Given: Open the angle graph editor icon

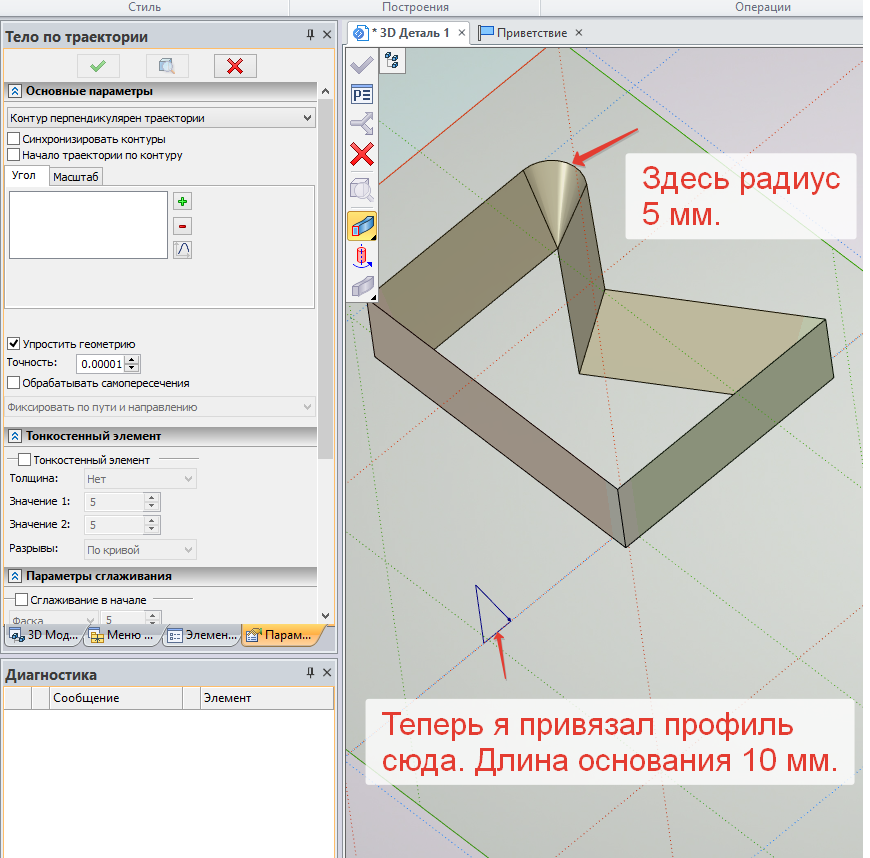Looking at the screenshot, I should click(182, 250).
